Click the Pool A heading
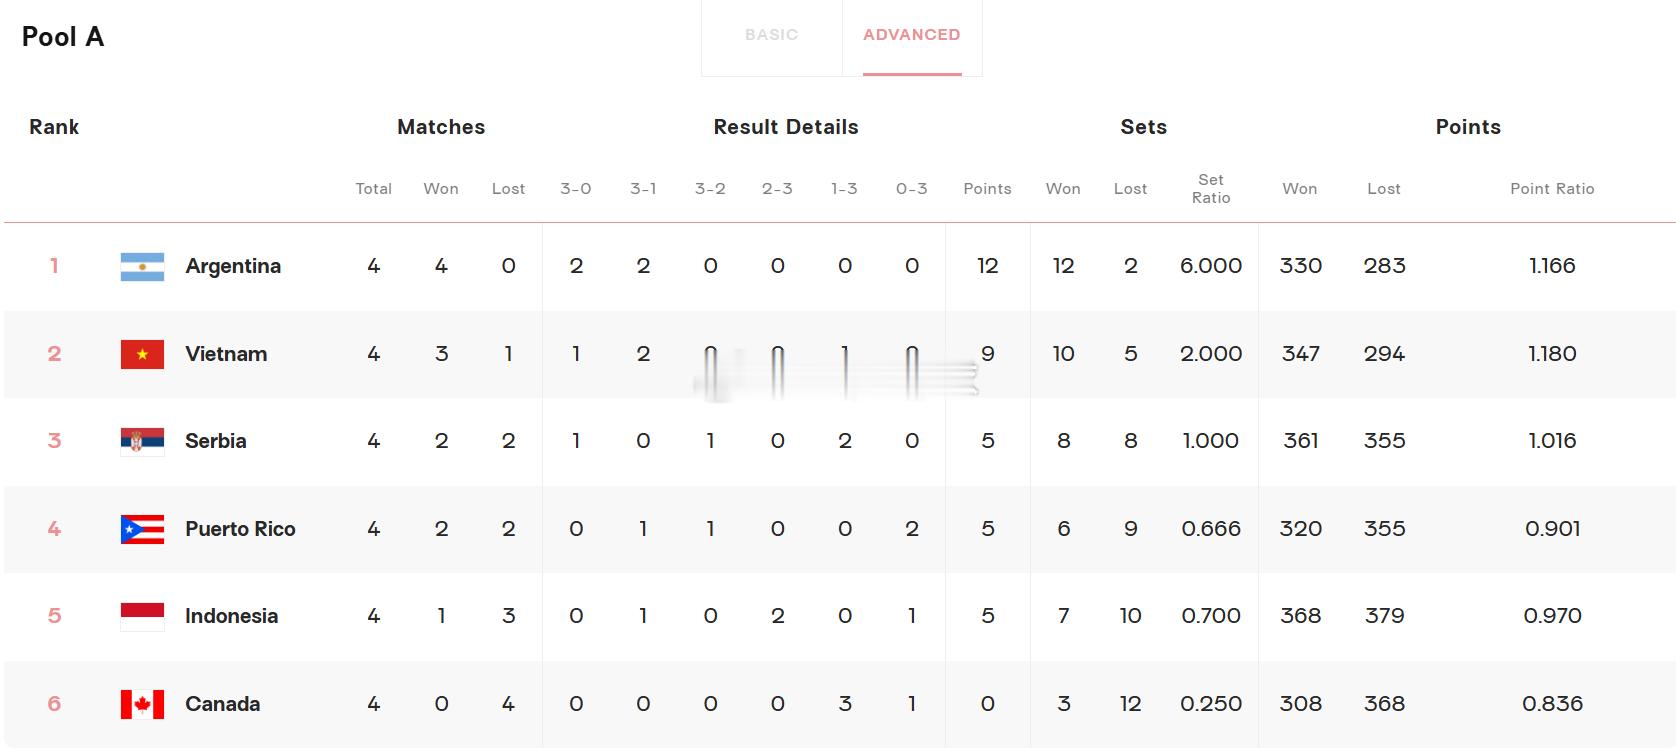Image resolution: width=1676 pixels, height=752 pixels. [63, 37]
